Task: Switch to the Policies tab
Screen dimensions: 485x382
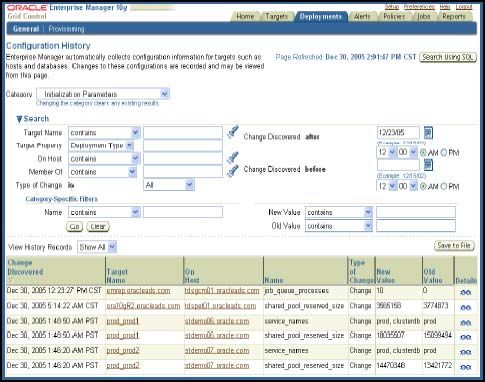Action: (394, 16)
